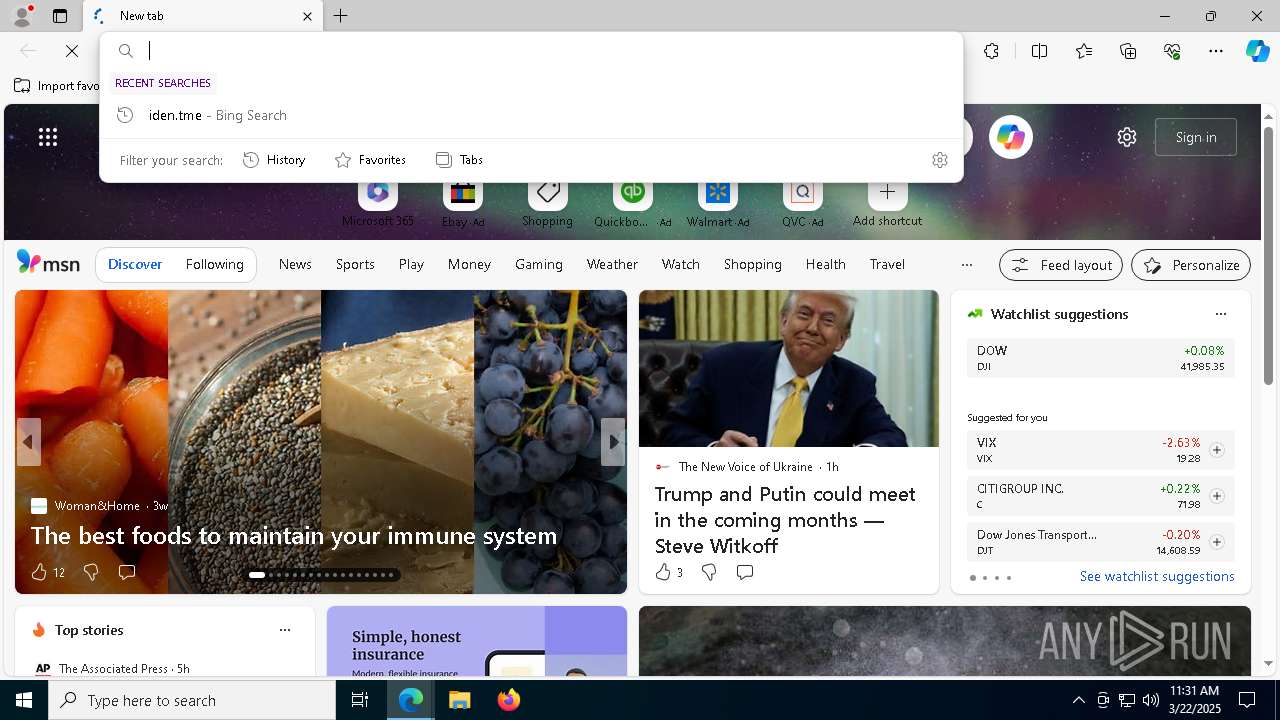The height and width of the screenshot is (720, 1280).
Task: Expand more categories ellipsis
Action: tap(966, 265)
